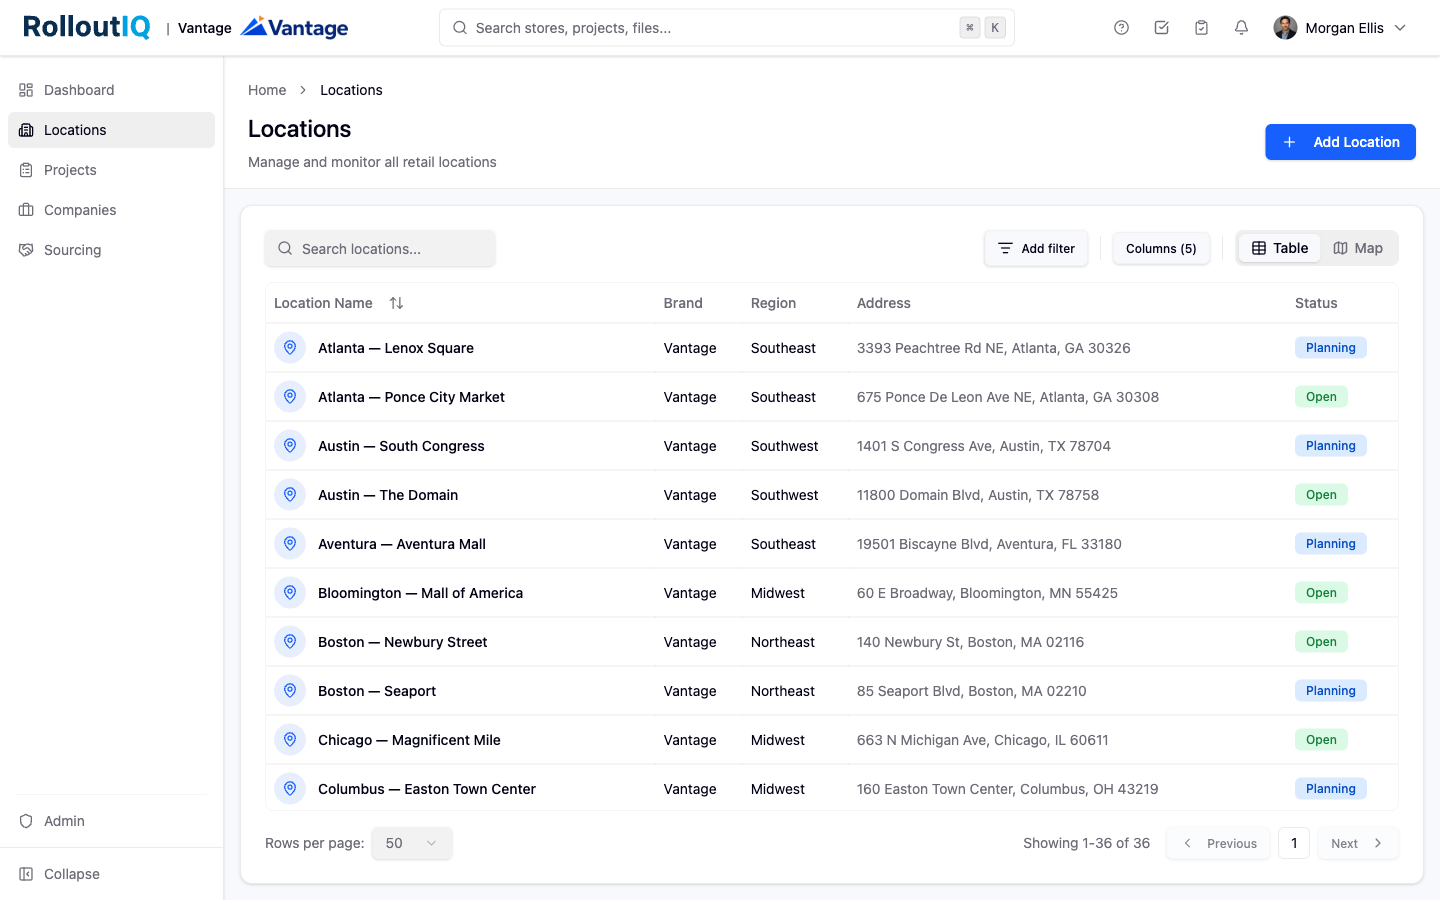Open Projects in the sidebar
Image resolution: width=1440 pixels, height=900 pixels.
point(111,170)
